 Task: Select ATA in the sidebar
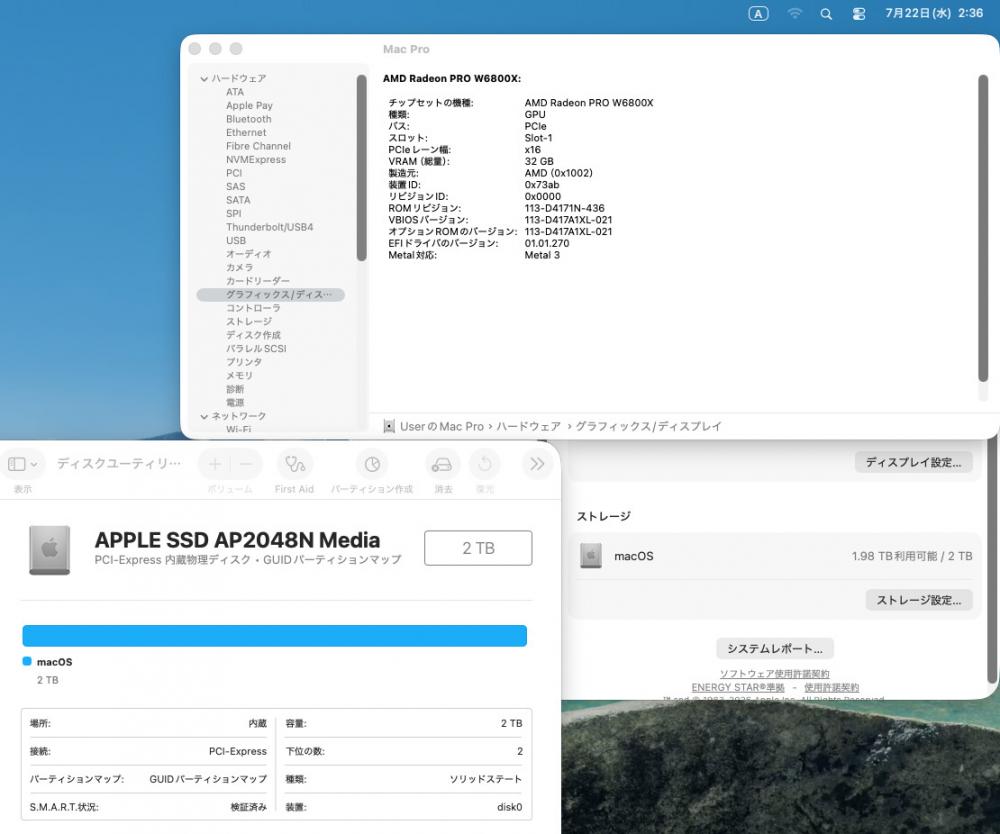point(235,92)
